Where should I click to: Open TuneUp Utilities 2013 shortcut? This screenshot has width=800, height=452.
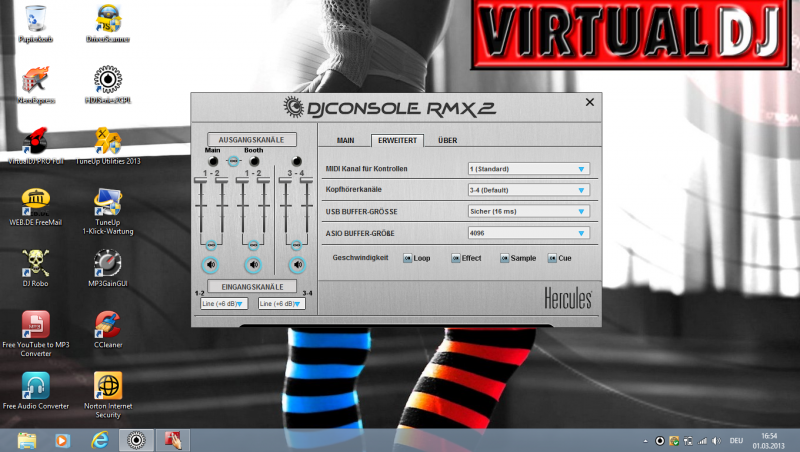(x=108, y=146)
